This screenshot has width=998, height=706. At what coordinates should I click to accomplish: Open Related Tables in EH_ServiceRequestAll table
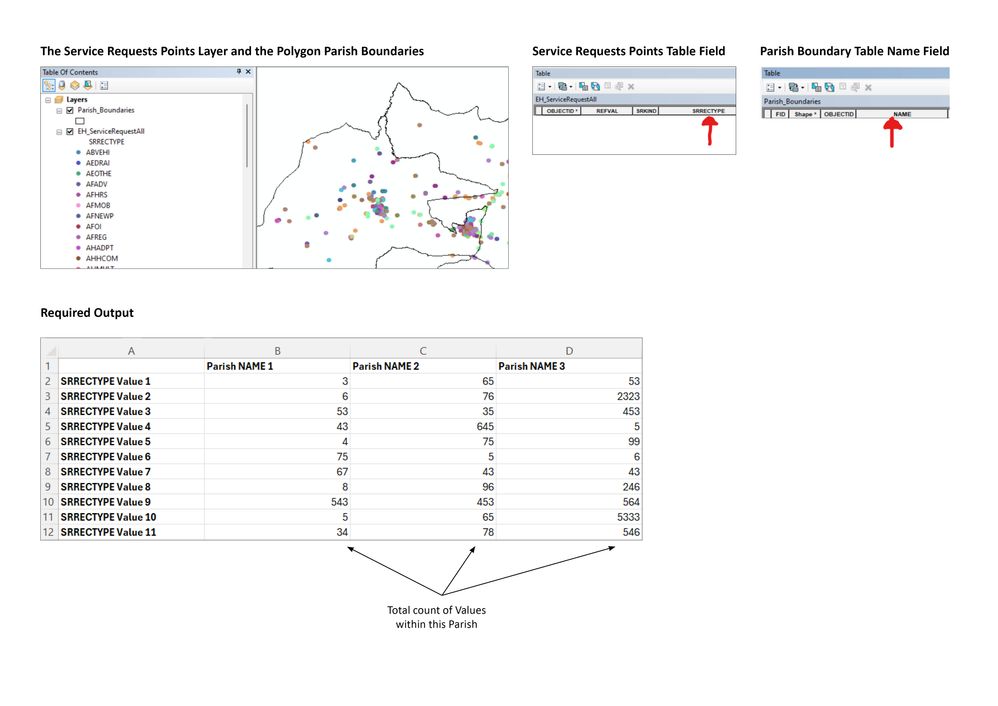[x=563, y=87]
